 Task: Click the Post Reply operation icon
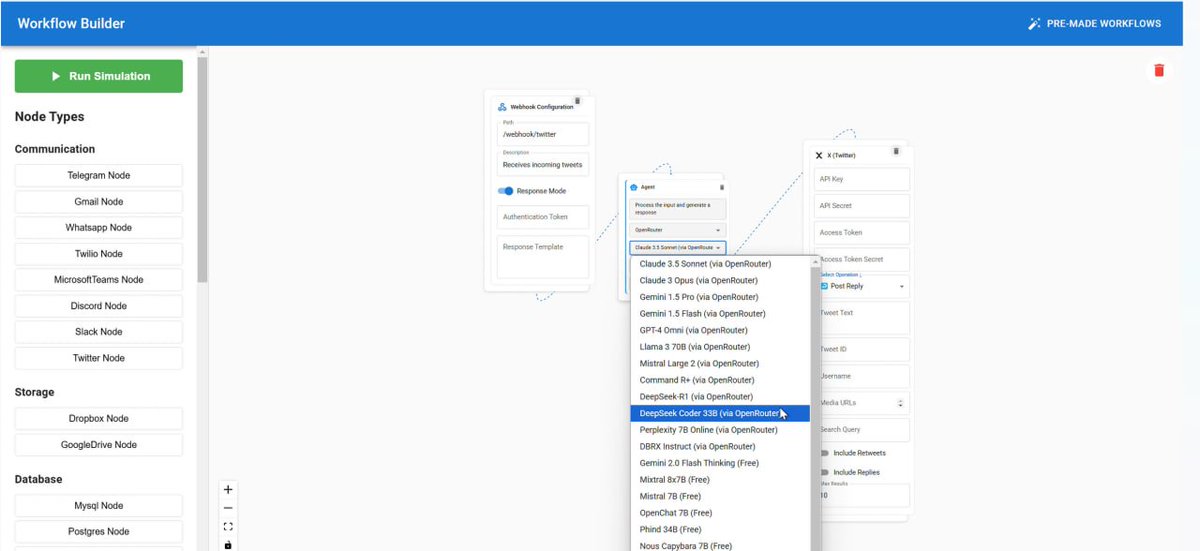pyautogui.click(x=824, y=286)
